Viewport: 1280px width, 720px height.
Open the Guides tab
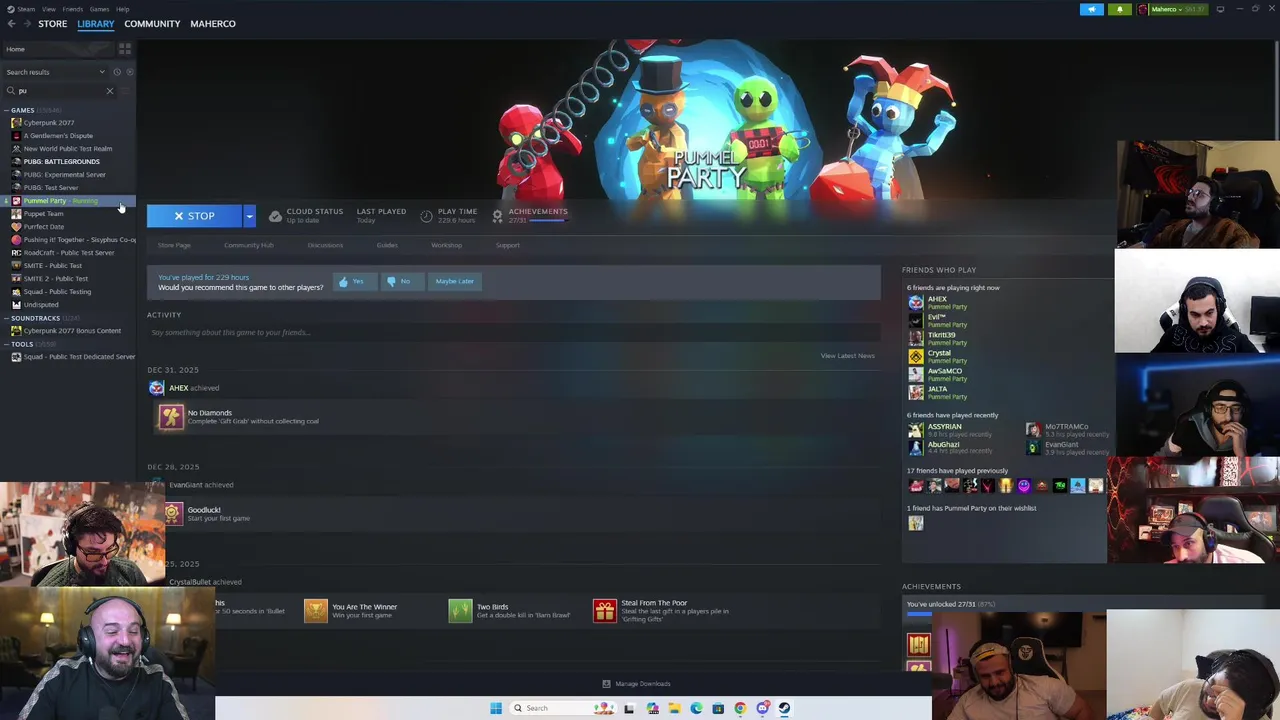coord(387,245)
